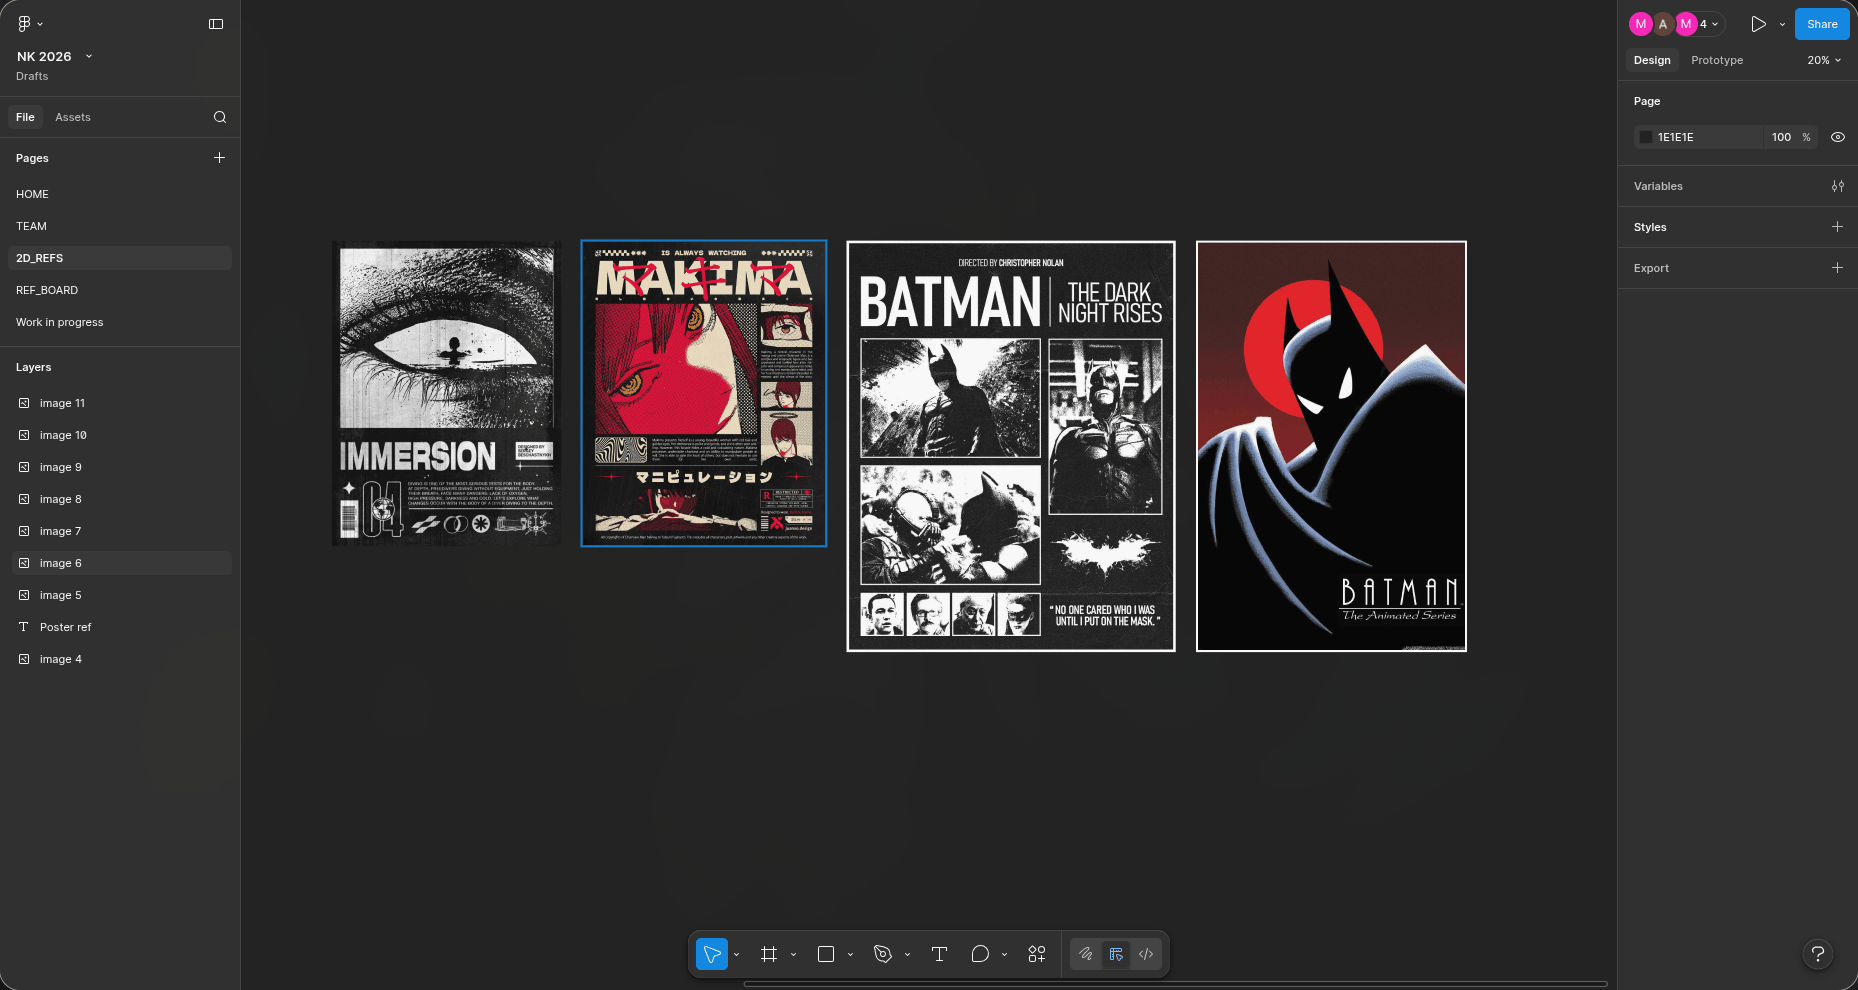Viewport: 1858px width, 990px height.
Task: Open the Figma main menu icon
Action: (25, 23)
